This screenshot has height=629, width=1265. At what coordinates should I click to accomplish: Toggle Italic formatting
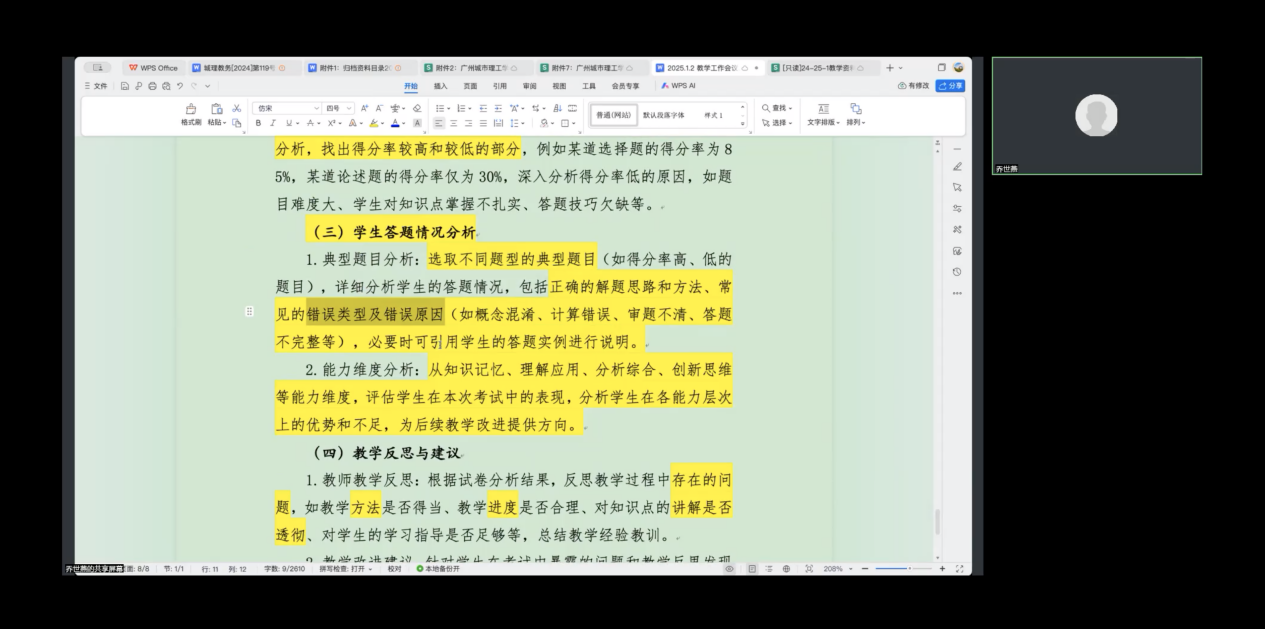point(273,123)
